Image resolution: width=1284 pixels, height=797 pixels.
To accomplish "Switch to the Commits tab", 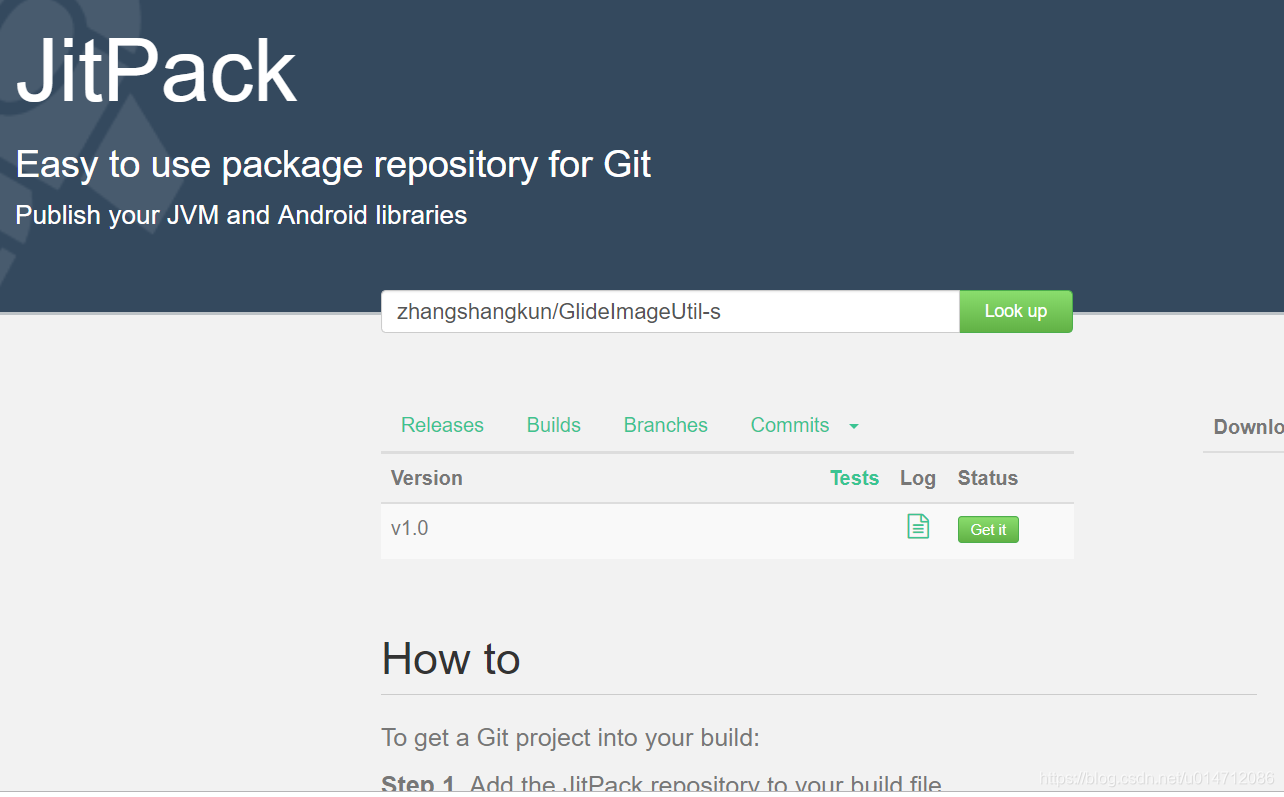I will (x=790, y=425).
